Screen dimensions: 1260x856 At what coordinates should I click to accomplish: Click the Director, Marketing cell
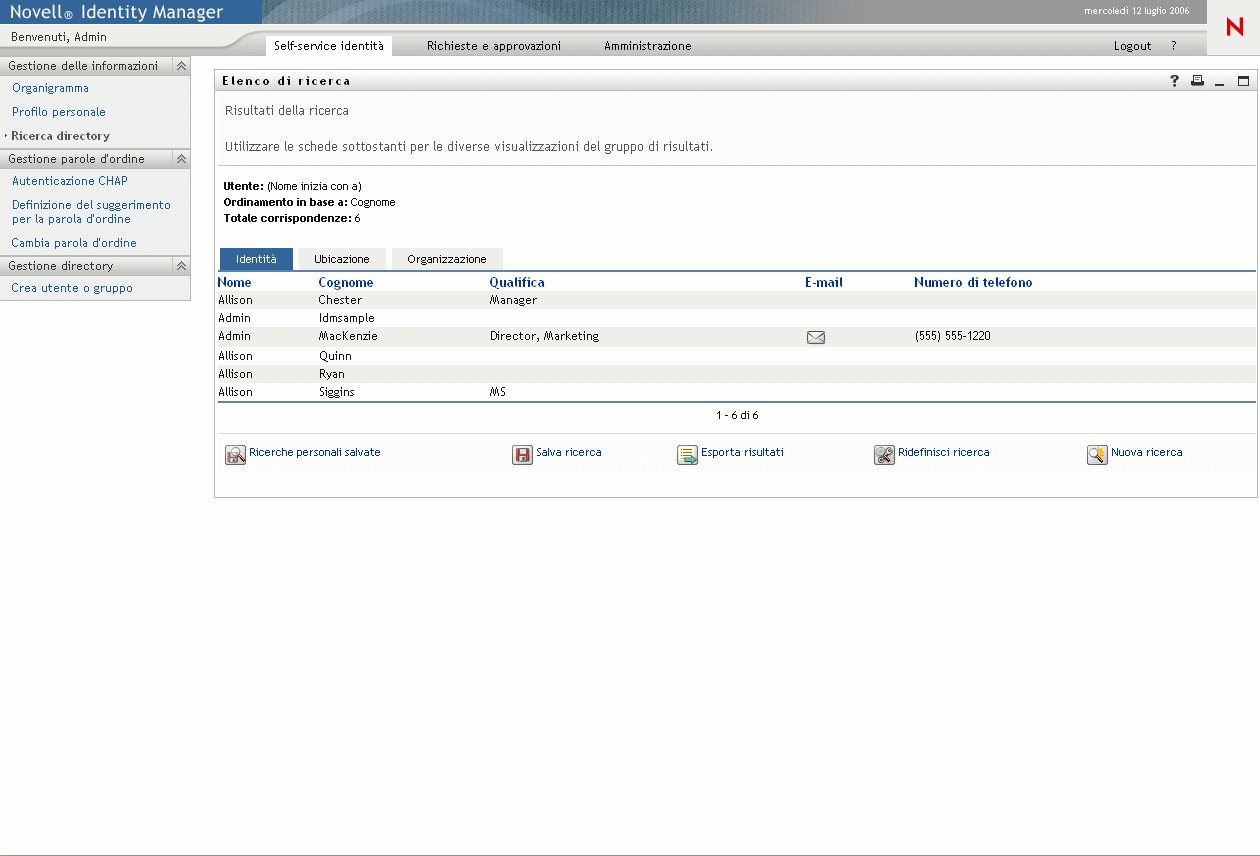click(x=544, y=336)
